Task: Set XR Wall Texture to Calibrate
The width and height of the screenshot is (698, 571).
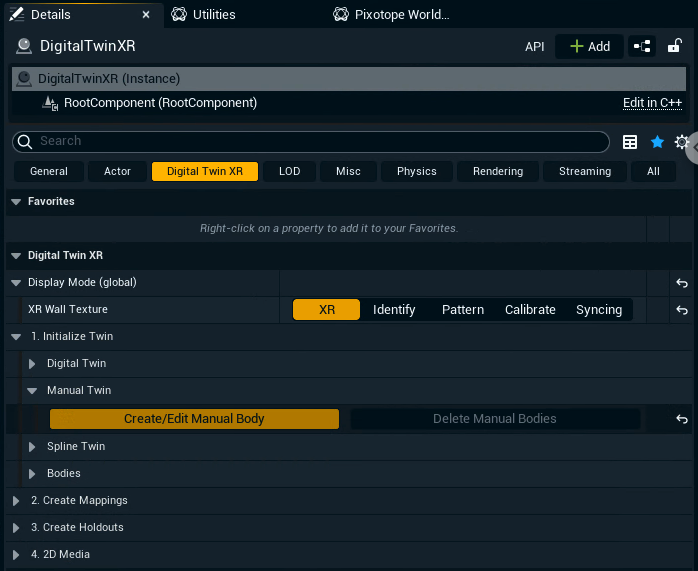Action: point(530,310)
